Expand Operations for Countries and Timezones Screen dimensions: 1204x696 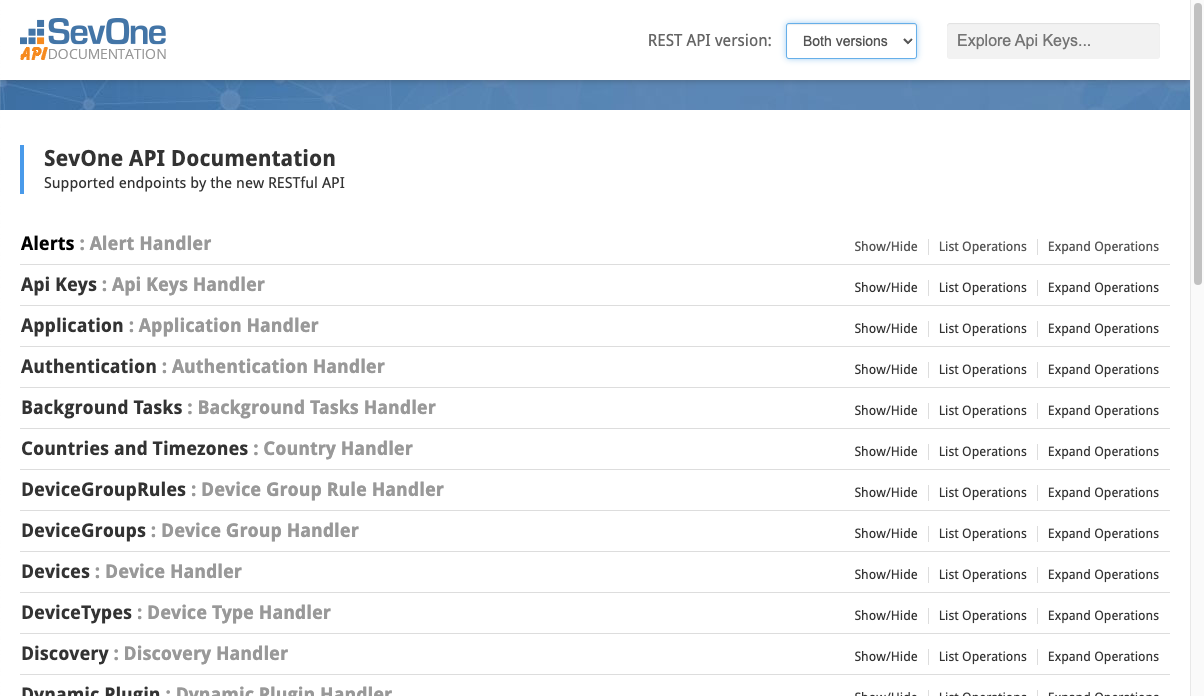[1103, 451]
